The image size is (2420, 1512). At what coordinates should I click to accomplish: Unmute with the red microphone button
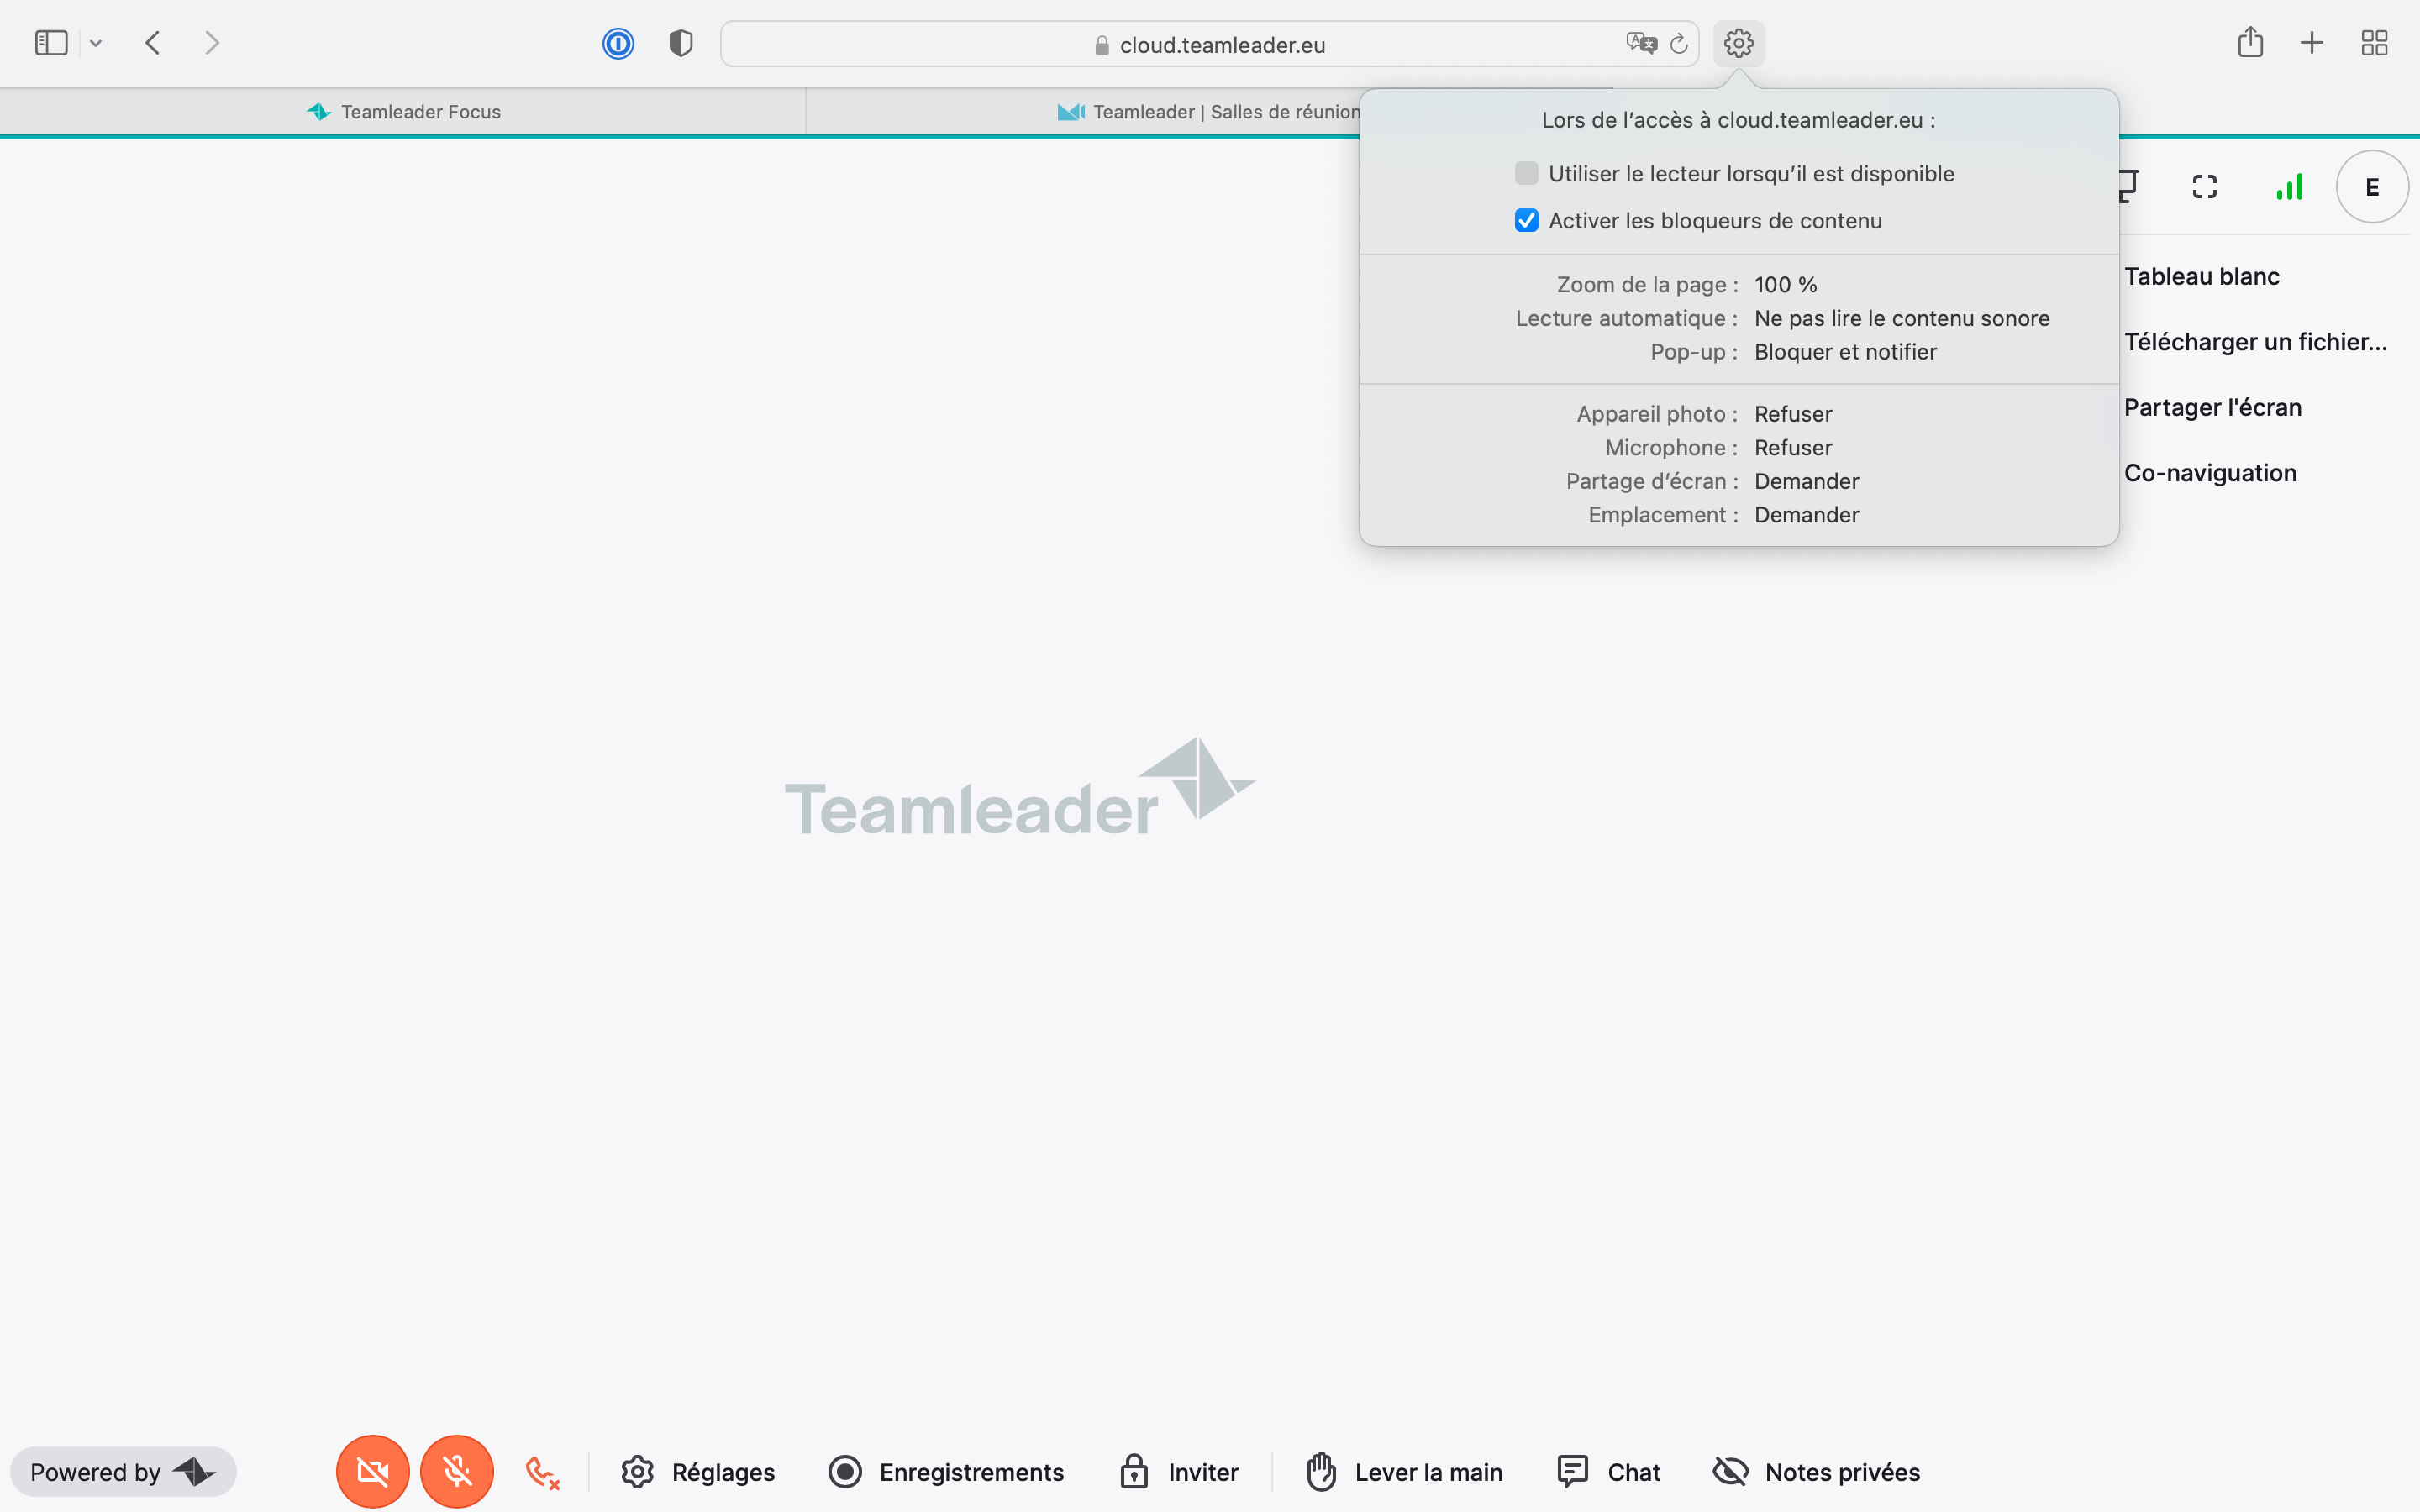click(x=457, y=1472)
